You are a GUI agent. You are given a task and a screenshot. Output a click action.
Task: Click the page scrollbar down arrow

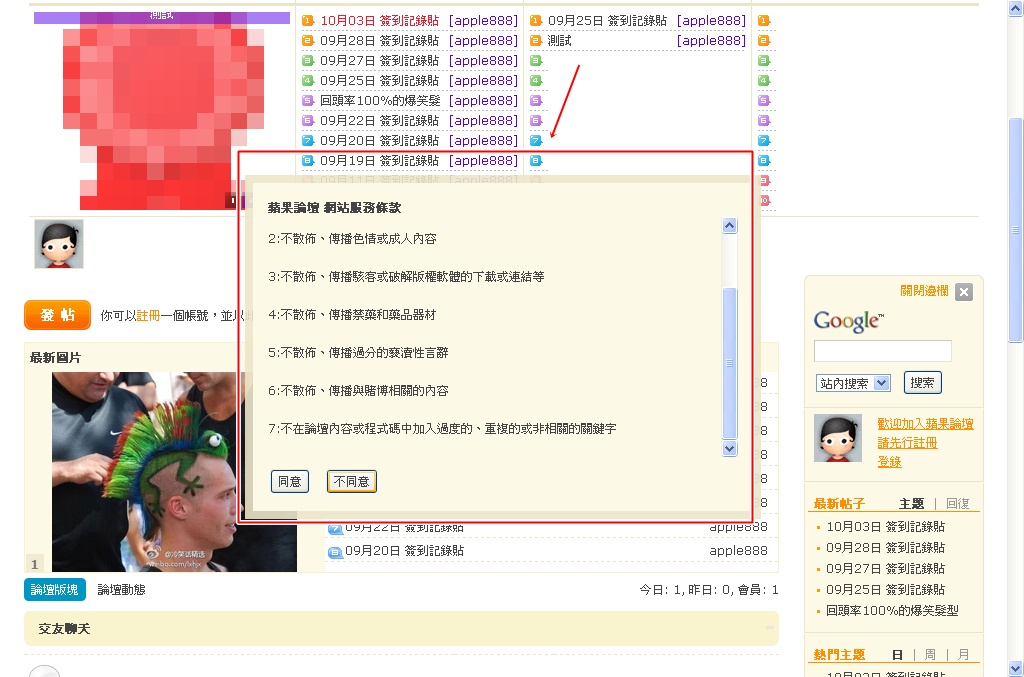pyautogui.click(x=1016, y=669)
